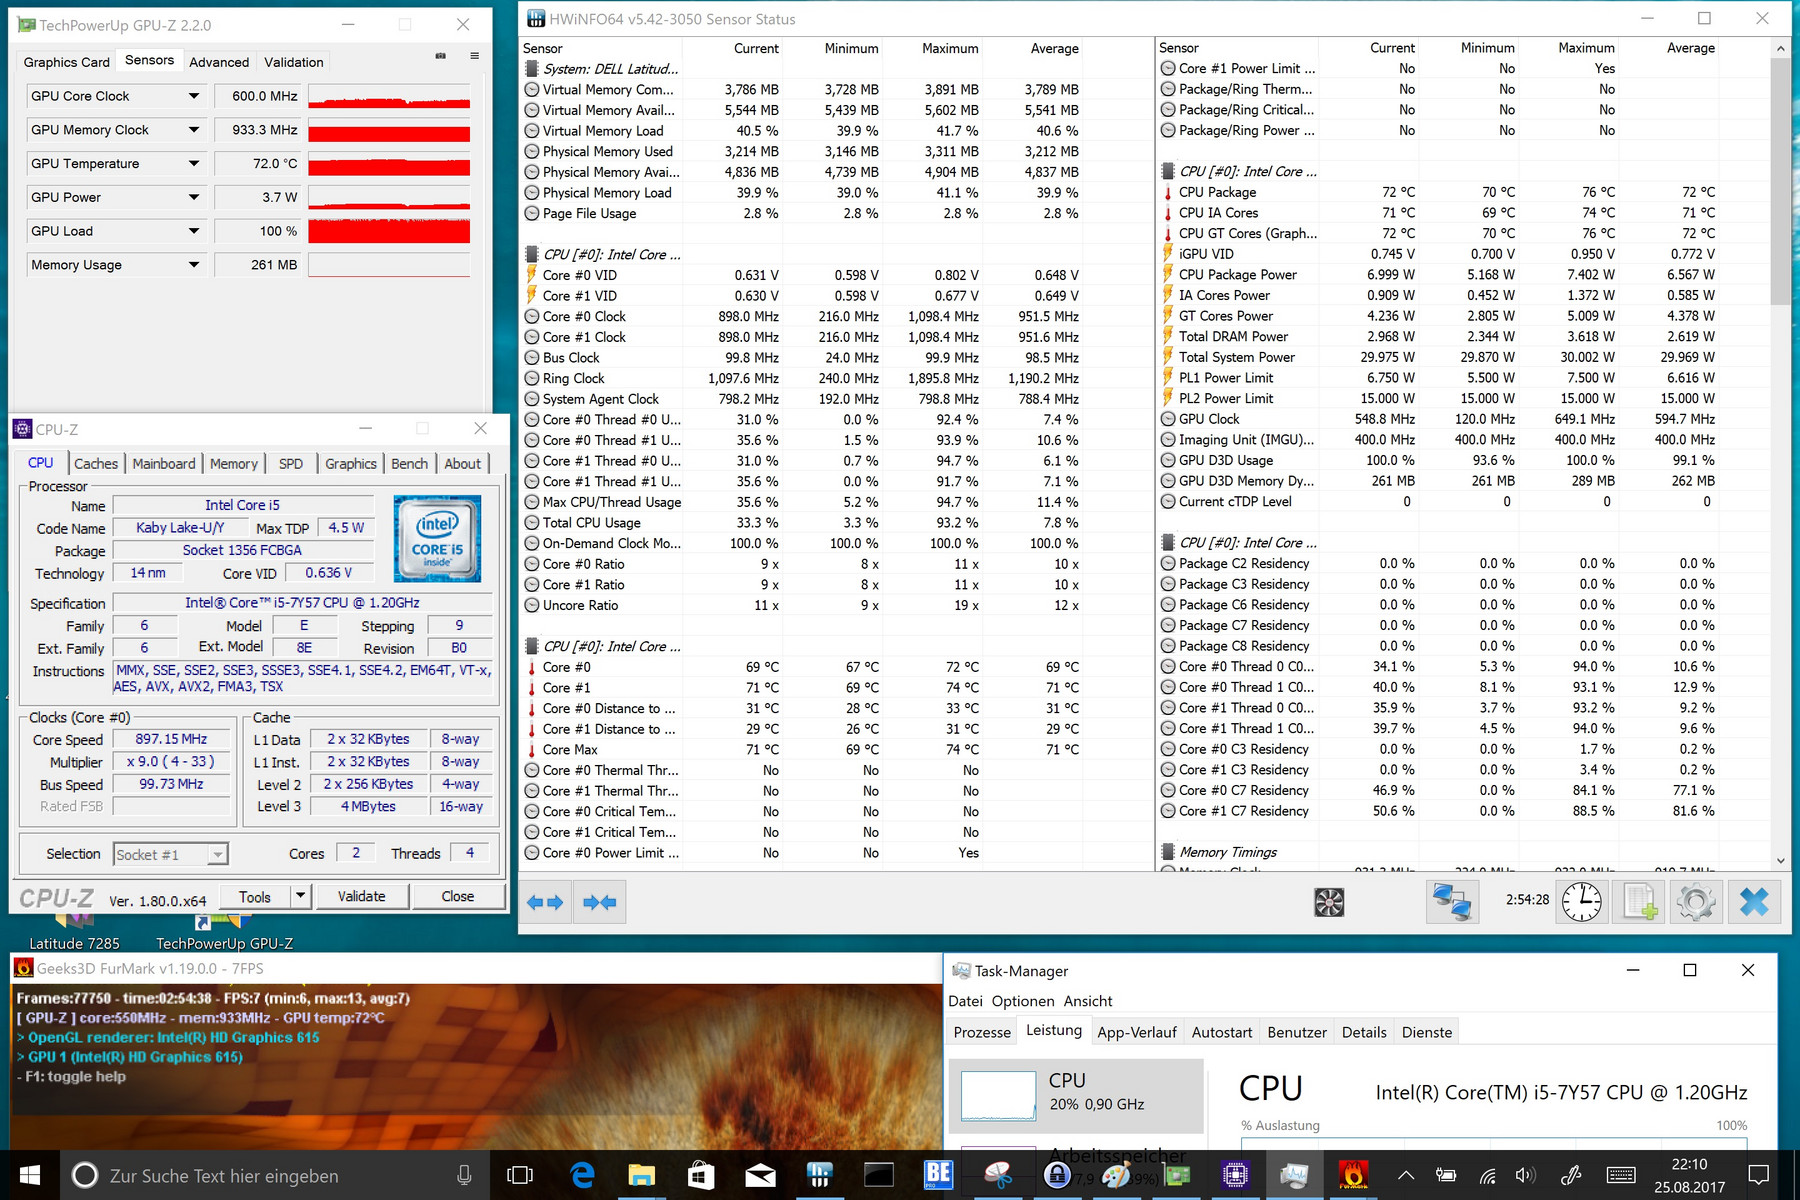Open GPU Load sensor dropdown
Image resolution: width=1800 pixels, height=1200 pixels.
(194, 231)
